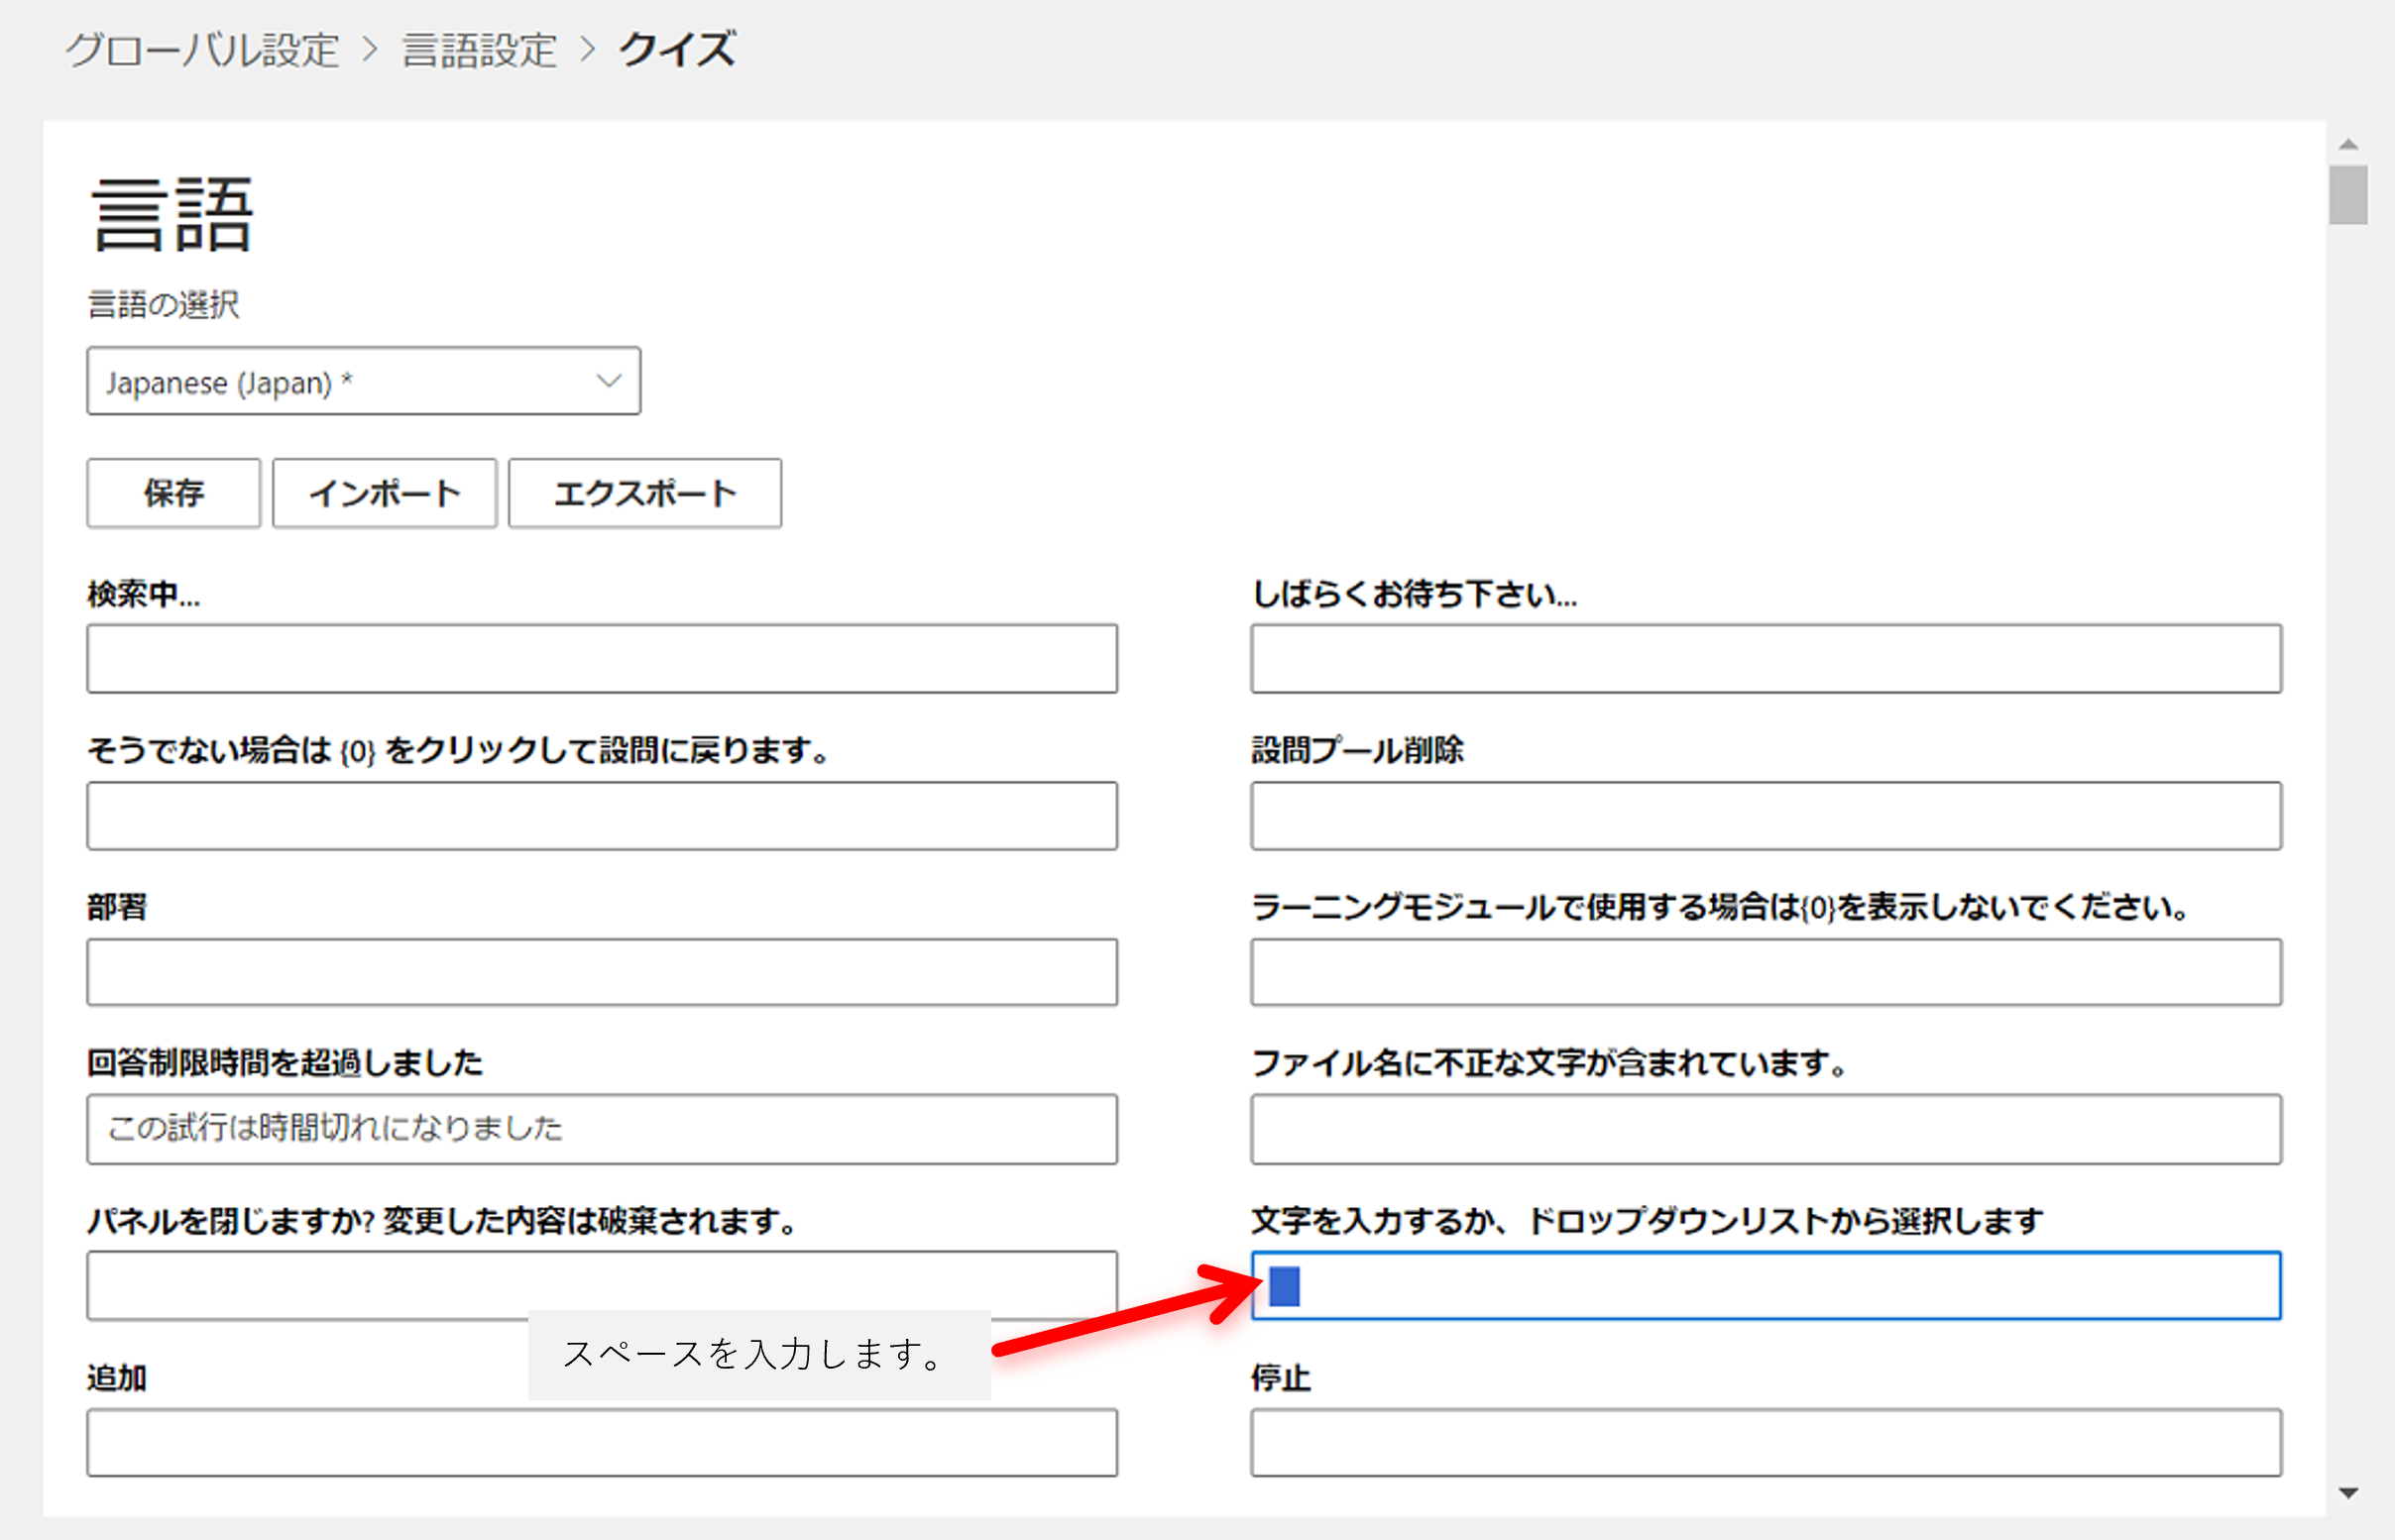The image size is (2395, 1540).
Task: Click input under そうでない場合は {0} をクリック
Action: (x=602, y=816)
